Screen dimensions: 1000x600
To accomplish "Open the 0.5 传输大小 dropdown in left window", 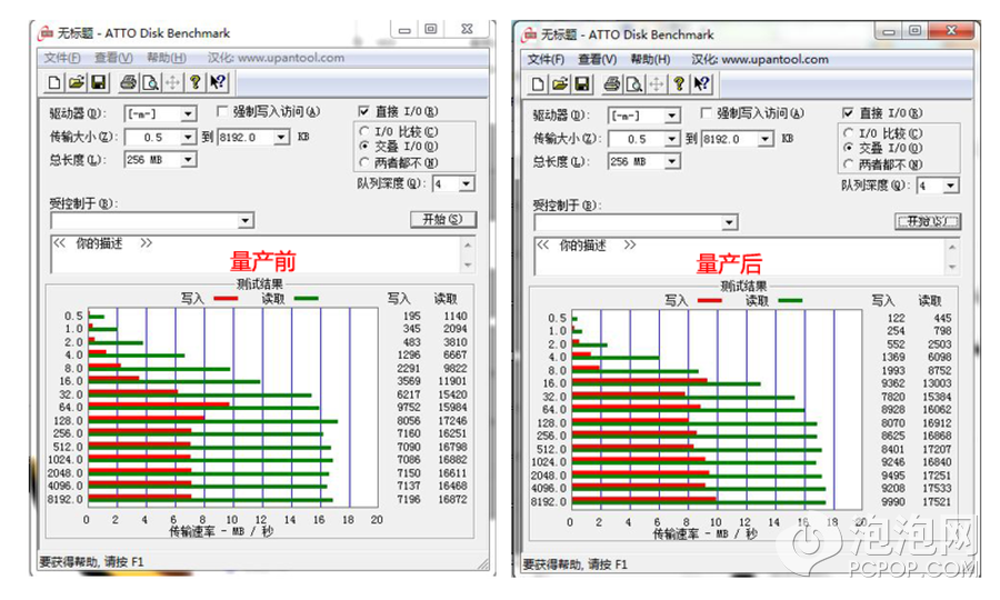I will tap(188, 137).
